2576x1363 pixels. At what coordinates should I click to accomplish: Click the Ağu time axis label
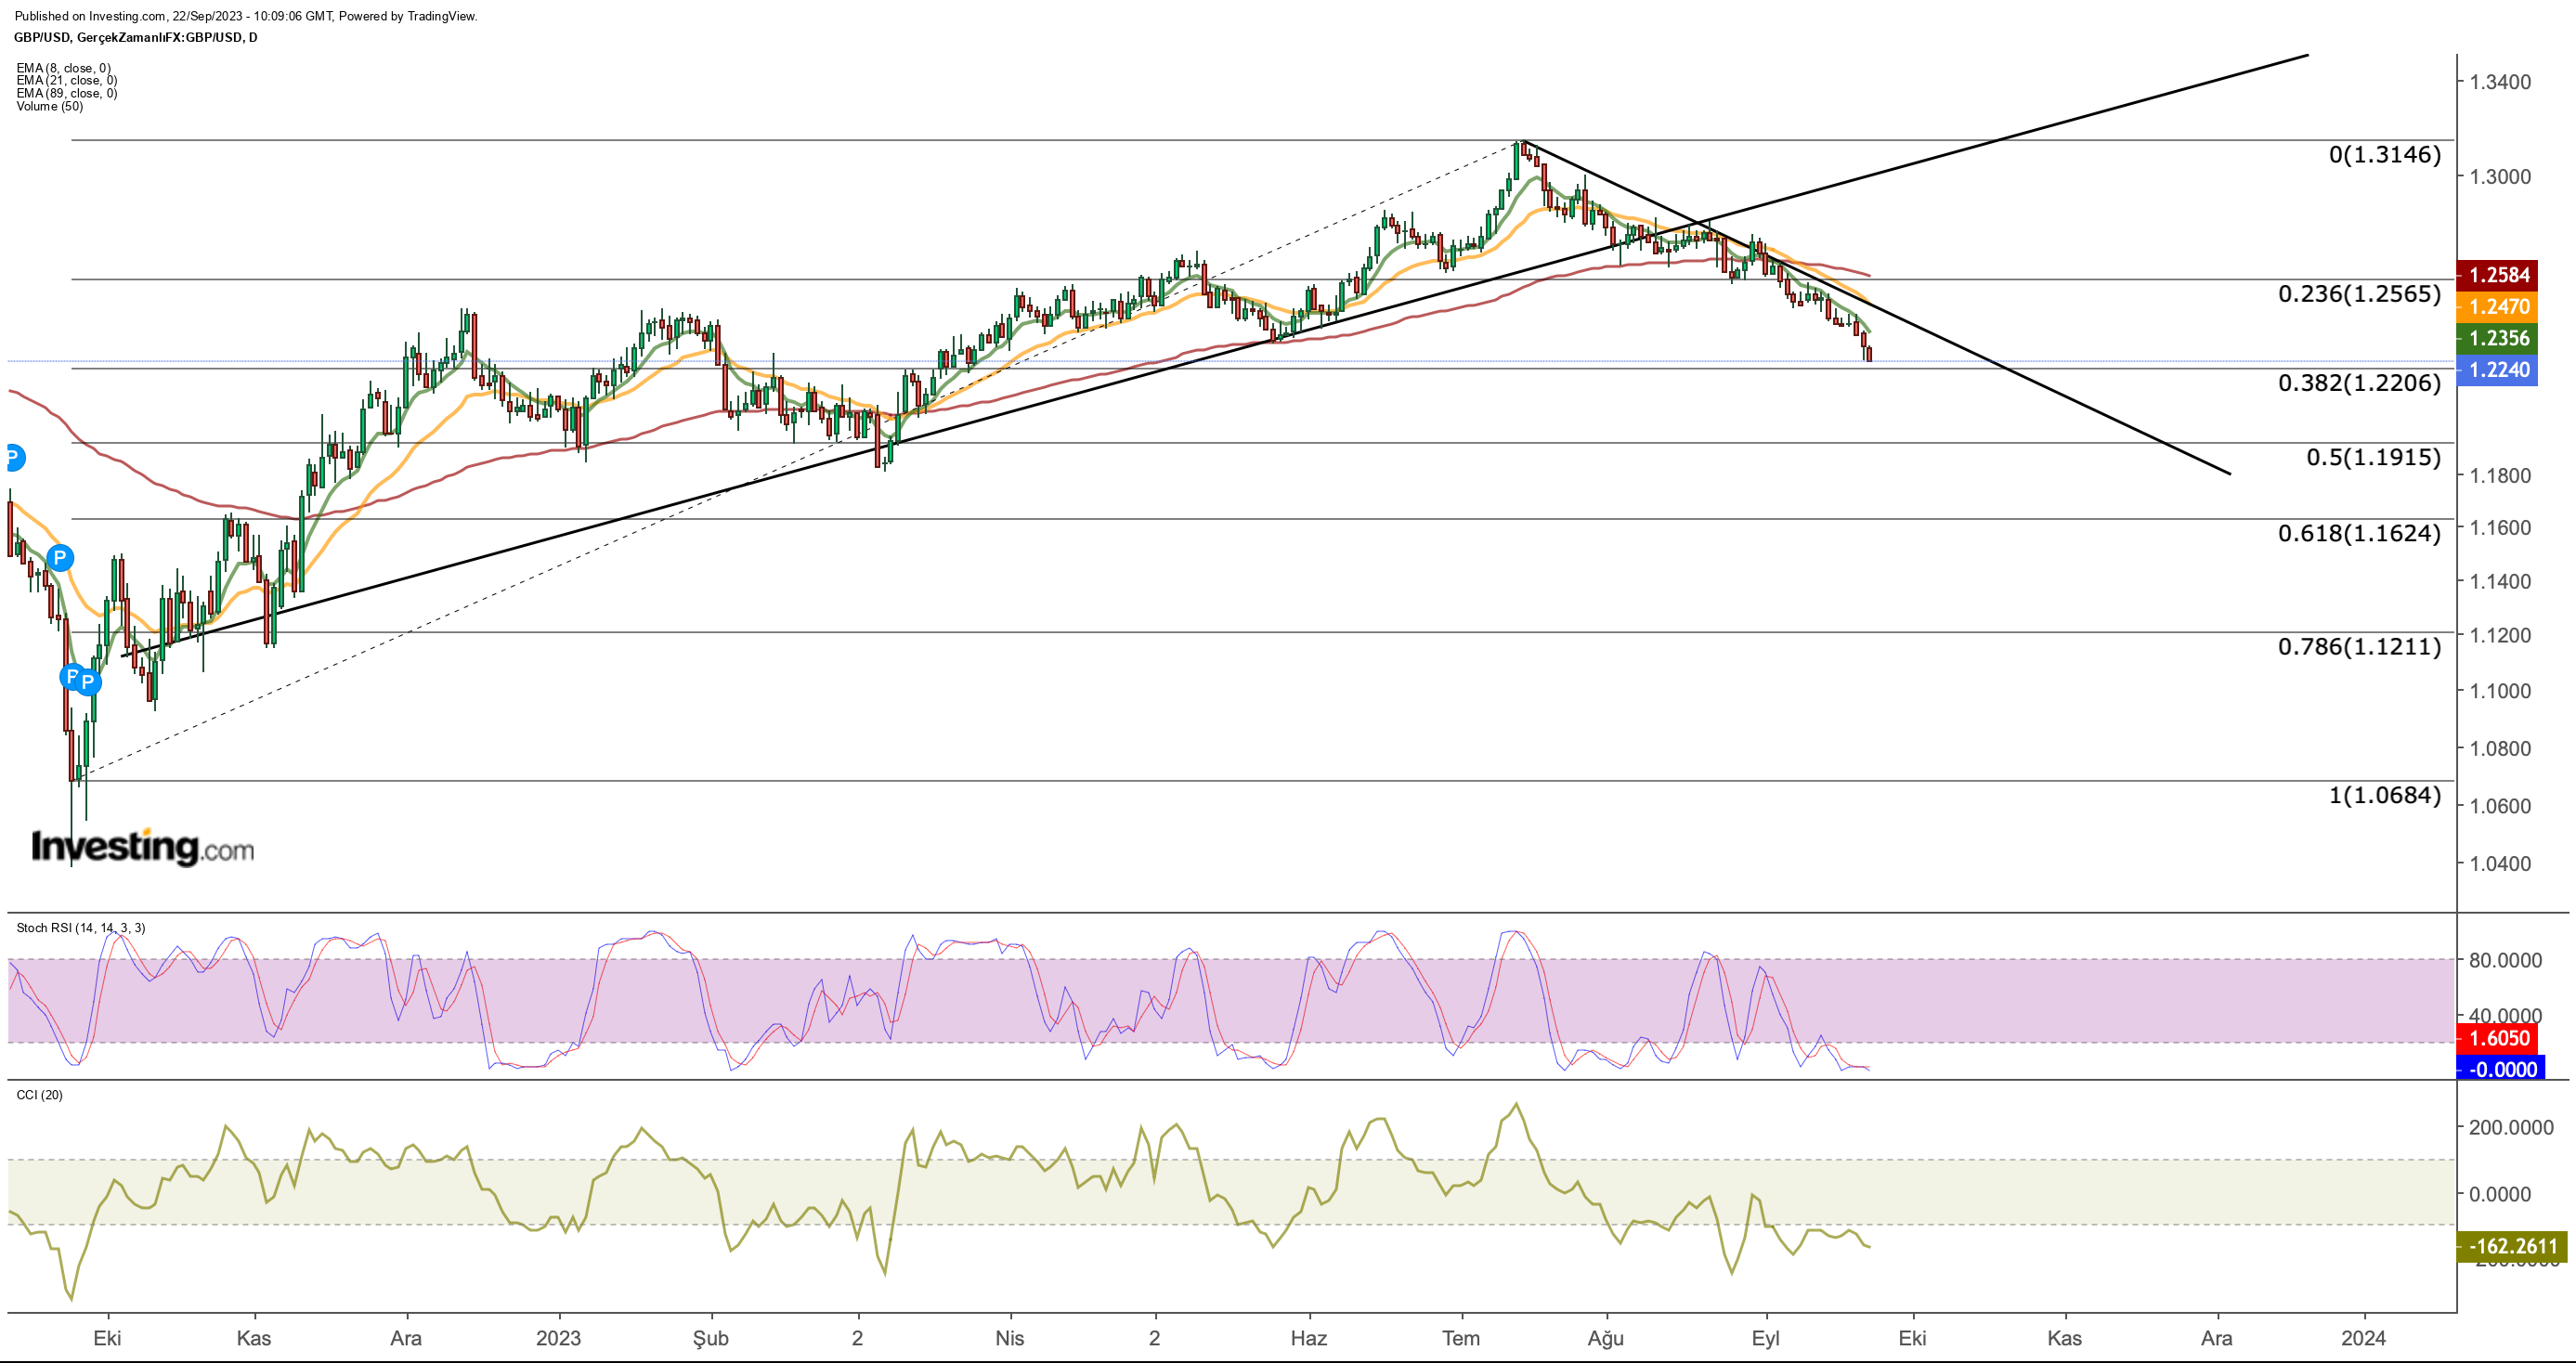[x=1606, y=1339]
